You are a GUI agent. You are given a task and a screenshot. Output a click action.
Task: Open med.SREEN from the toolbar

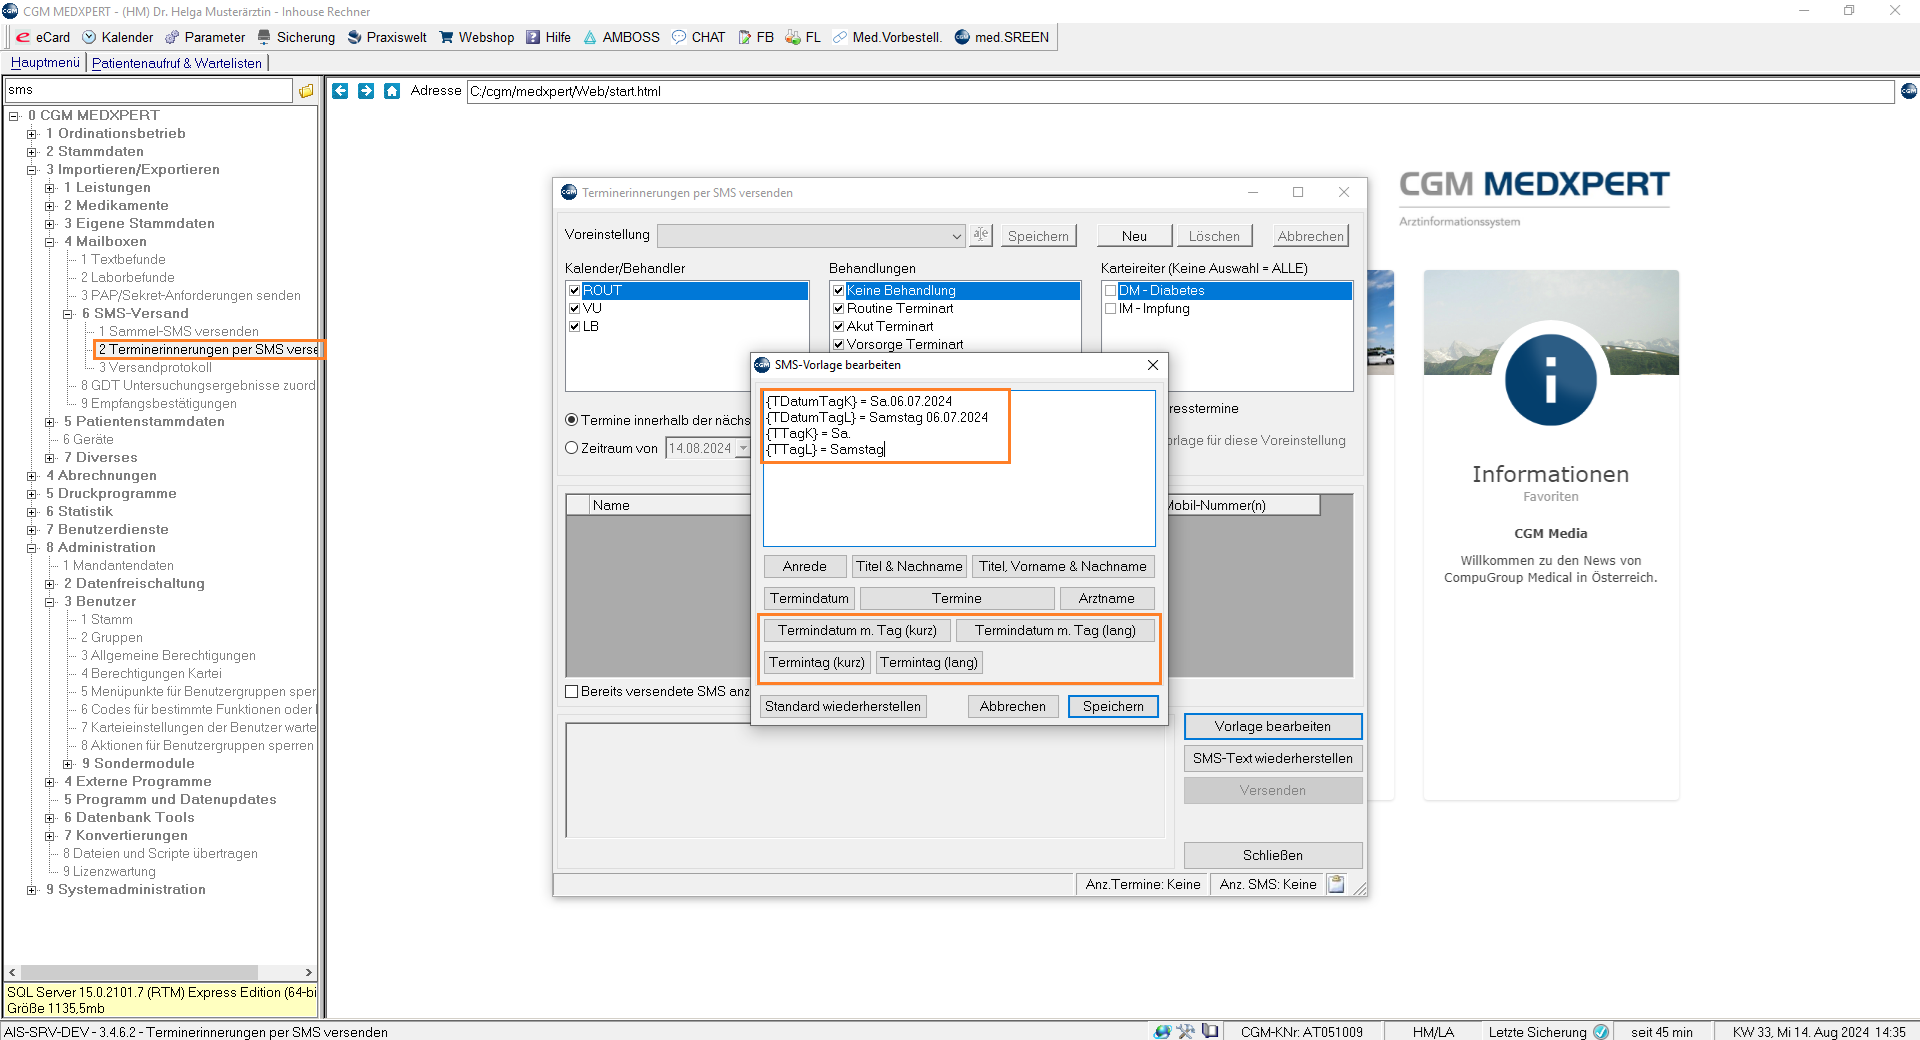1002,37
